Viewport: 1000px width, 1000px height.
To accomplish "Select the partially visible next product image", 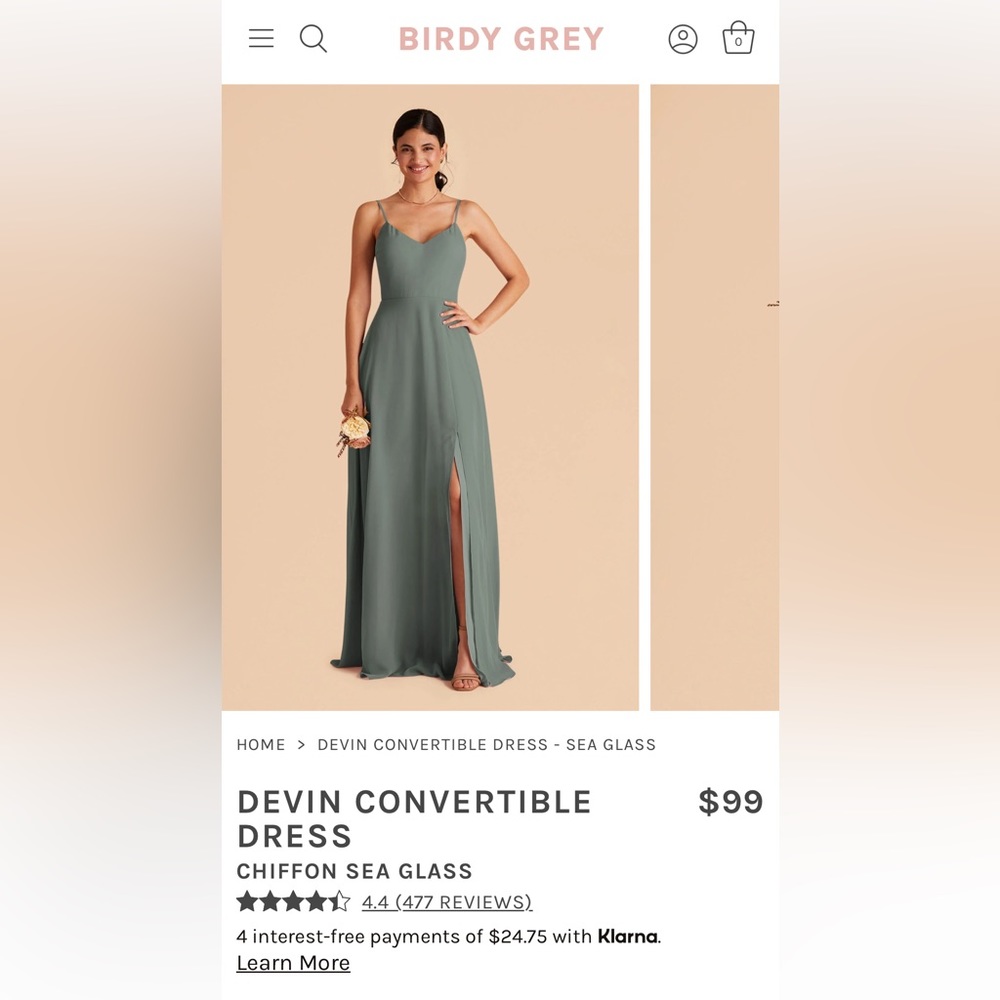I will coord(714,400).
